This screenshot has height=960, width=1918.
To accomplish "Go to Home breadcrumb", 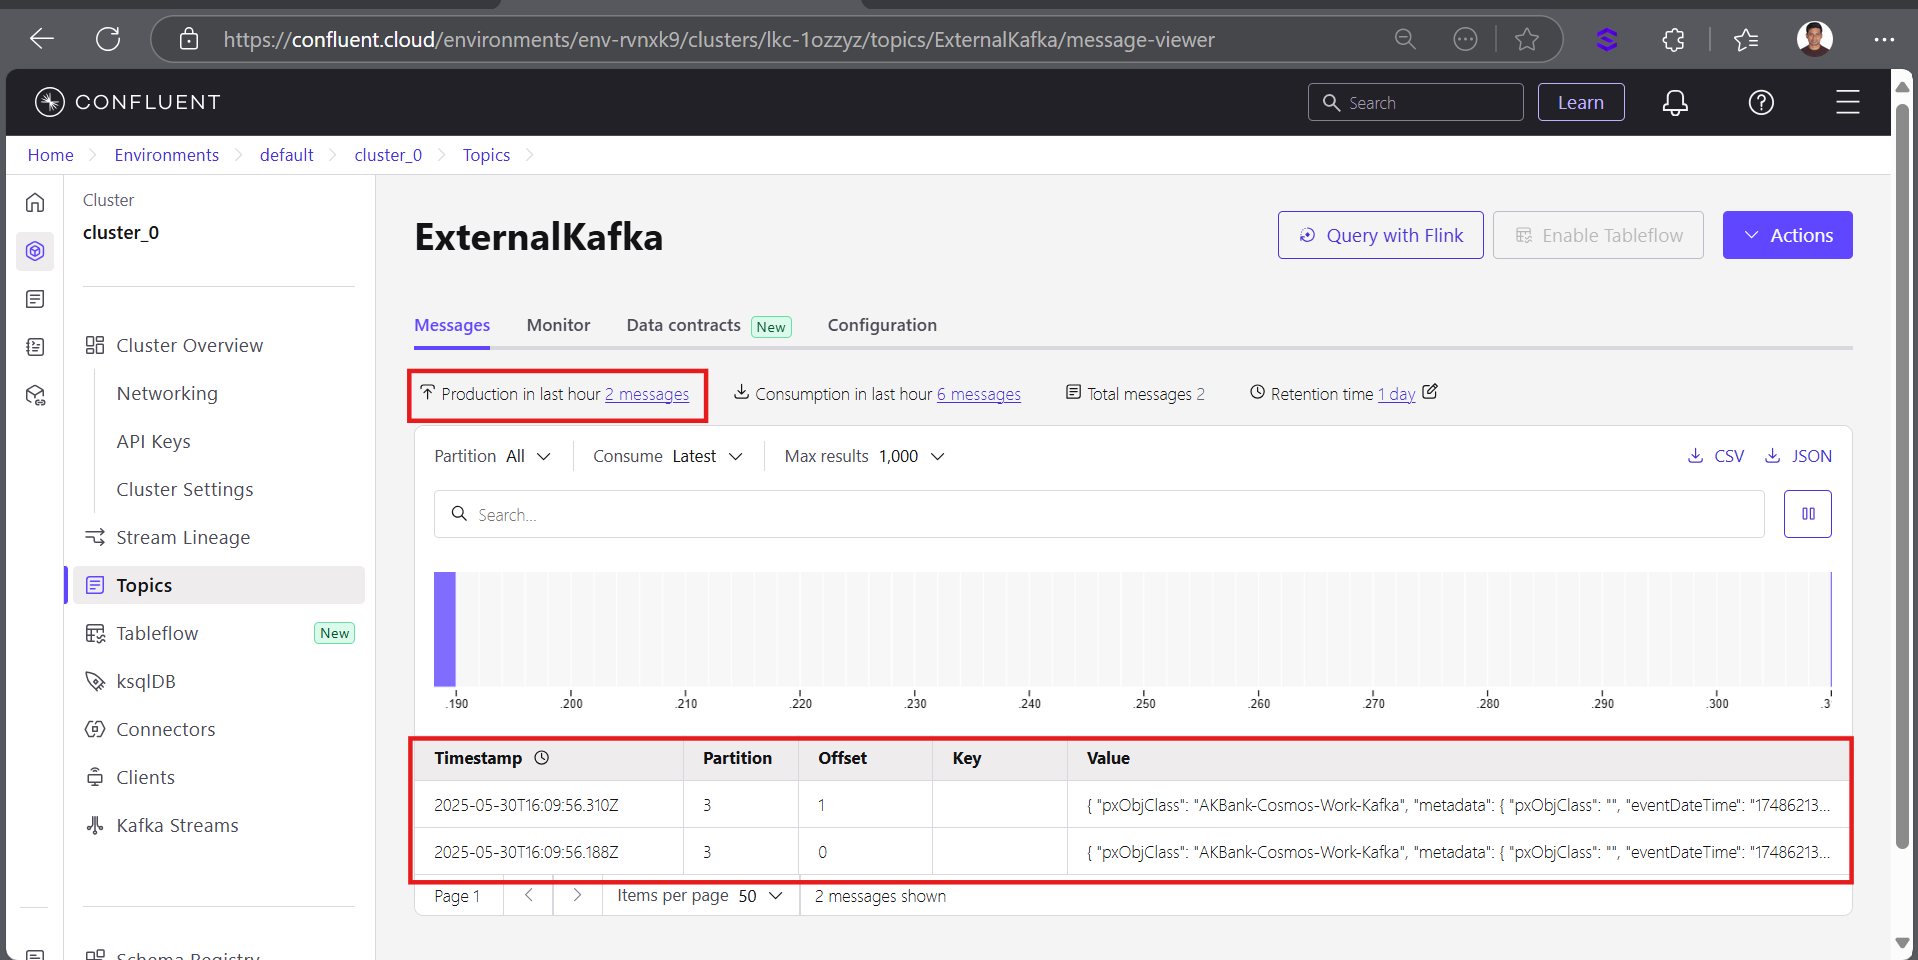I will point(51,155).
